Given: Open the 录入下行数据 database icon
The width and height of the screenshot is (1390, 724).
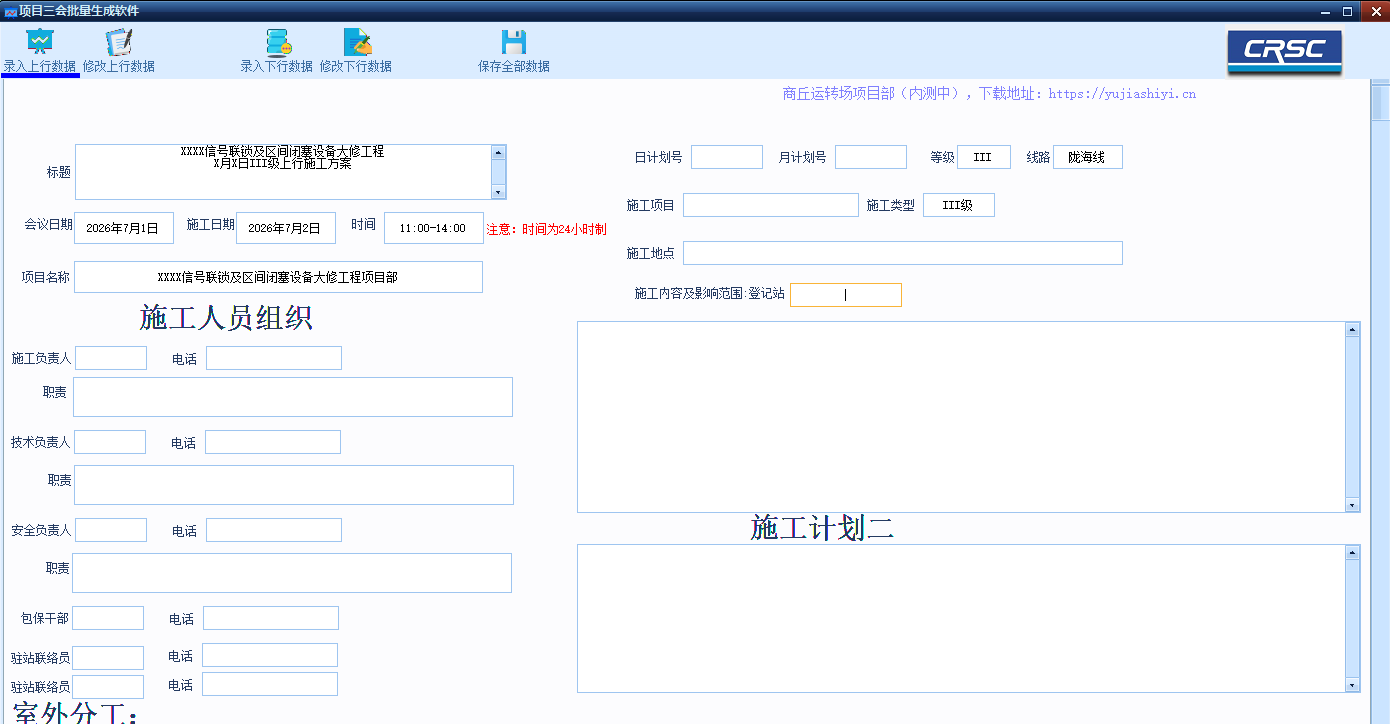Looking at the screenshot, I should click(277, 42).
